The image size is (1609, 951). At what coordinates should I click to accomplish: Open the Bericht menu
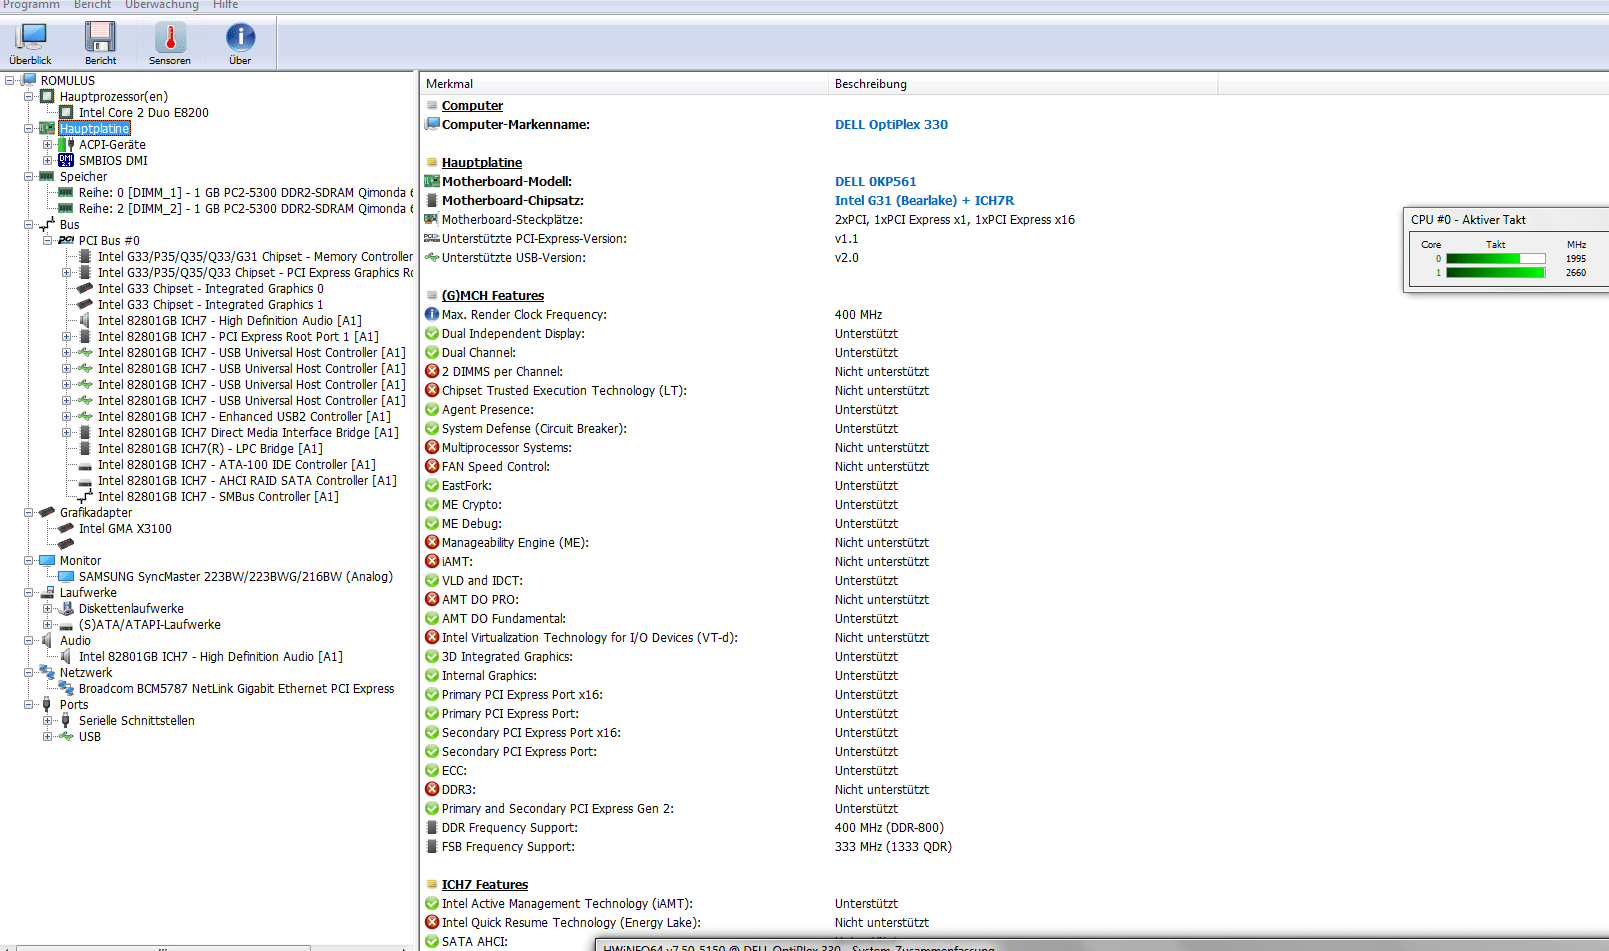[92, 5]
